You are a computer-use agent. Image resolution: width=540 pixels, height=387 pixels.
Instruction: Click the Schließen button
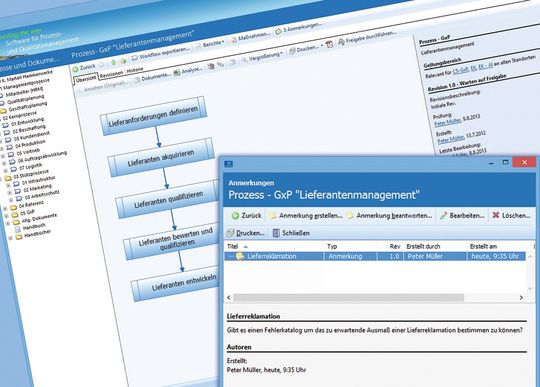[x=291, y=233]
